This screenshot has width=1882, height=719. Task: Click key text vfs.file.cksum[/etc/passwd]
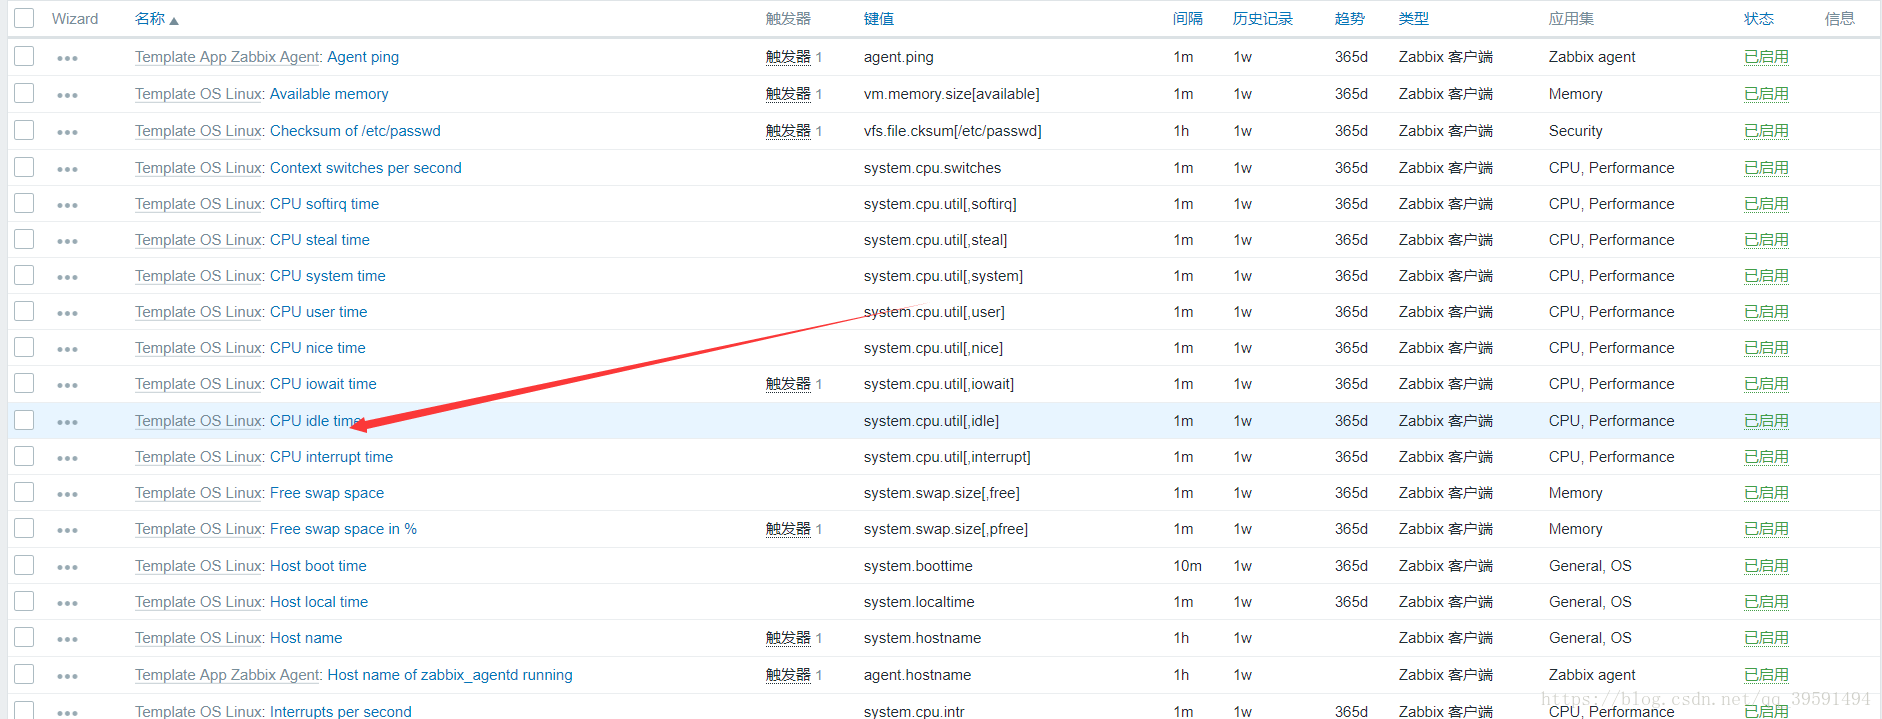point(953,131)
